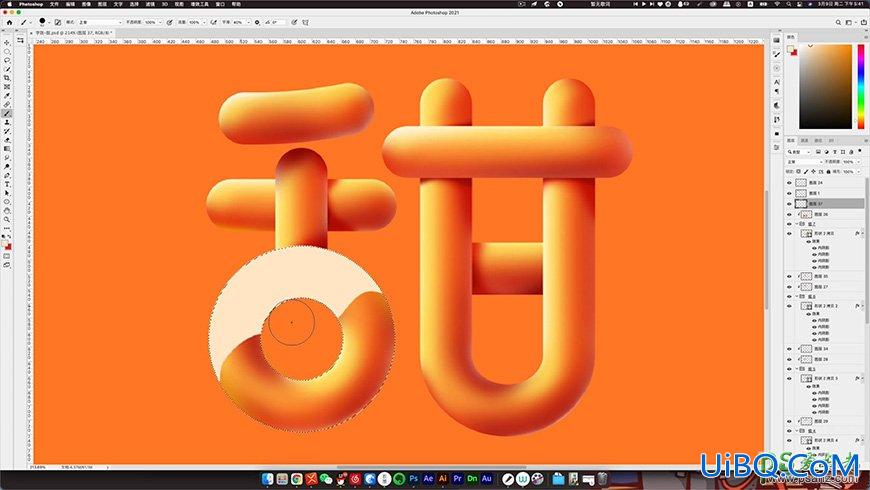Select the Move tool
Screen dimensions: 870x490
(7, 42)
